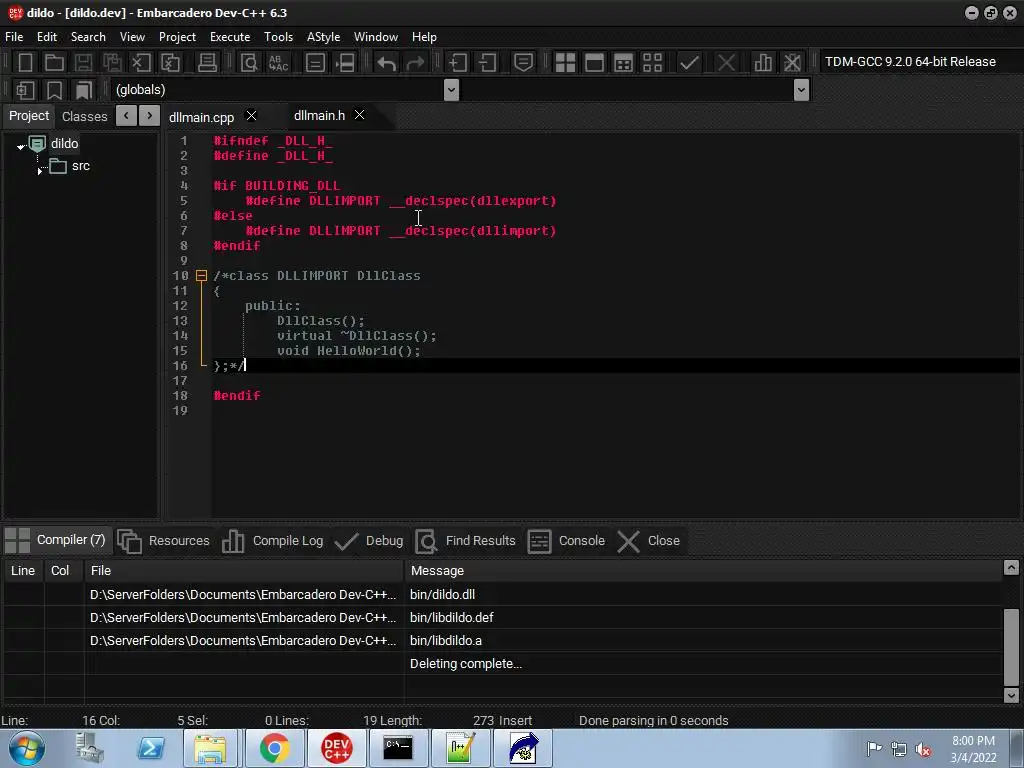The image size is (1024, 768).
Task: Open the (globals) scope dropdown
Action: [451, 90]
